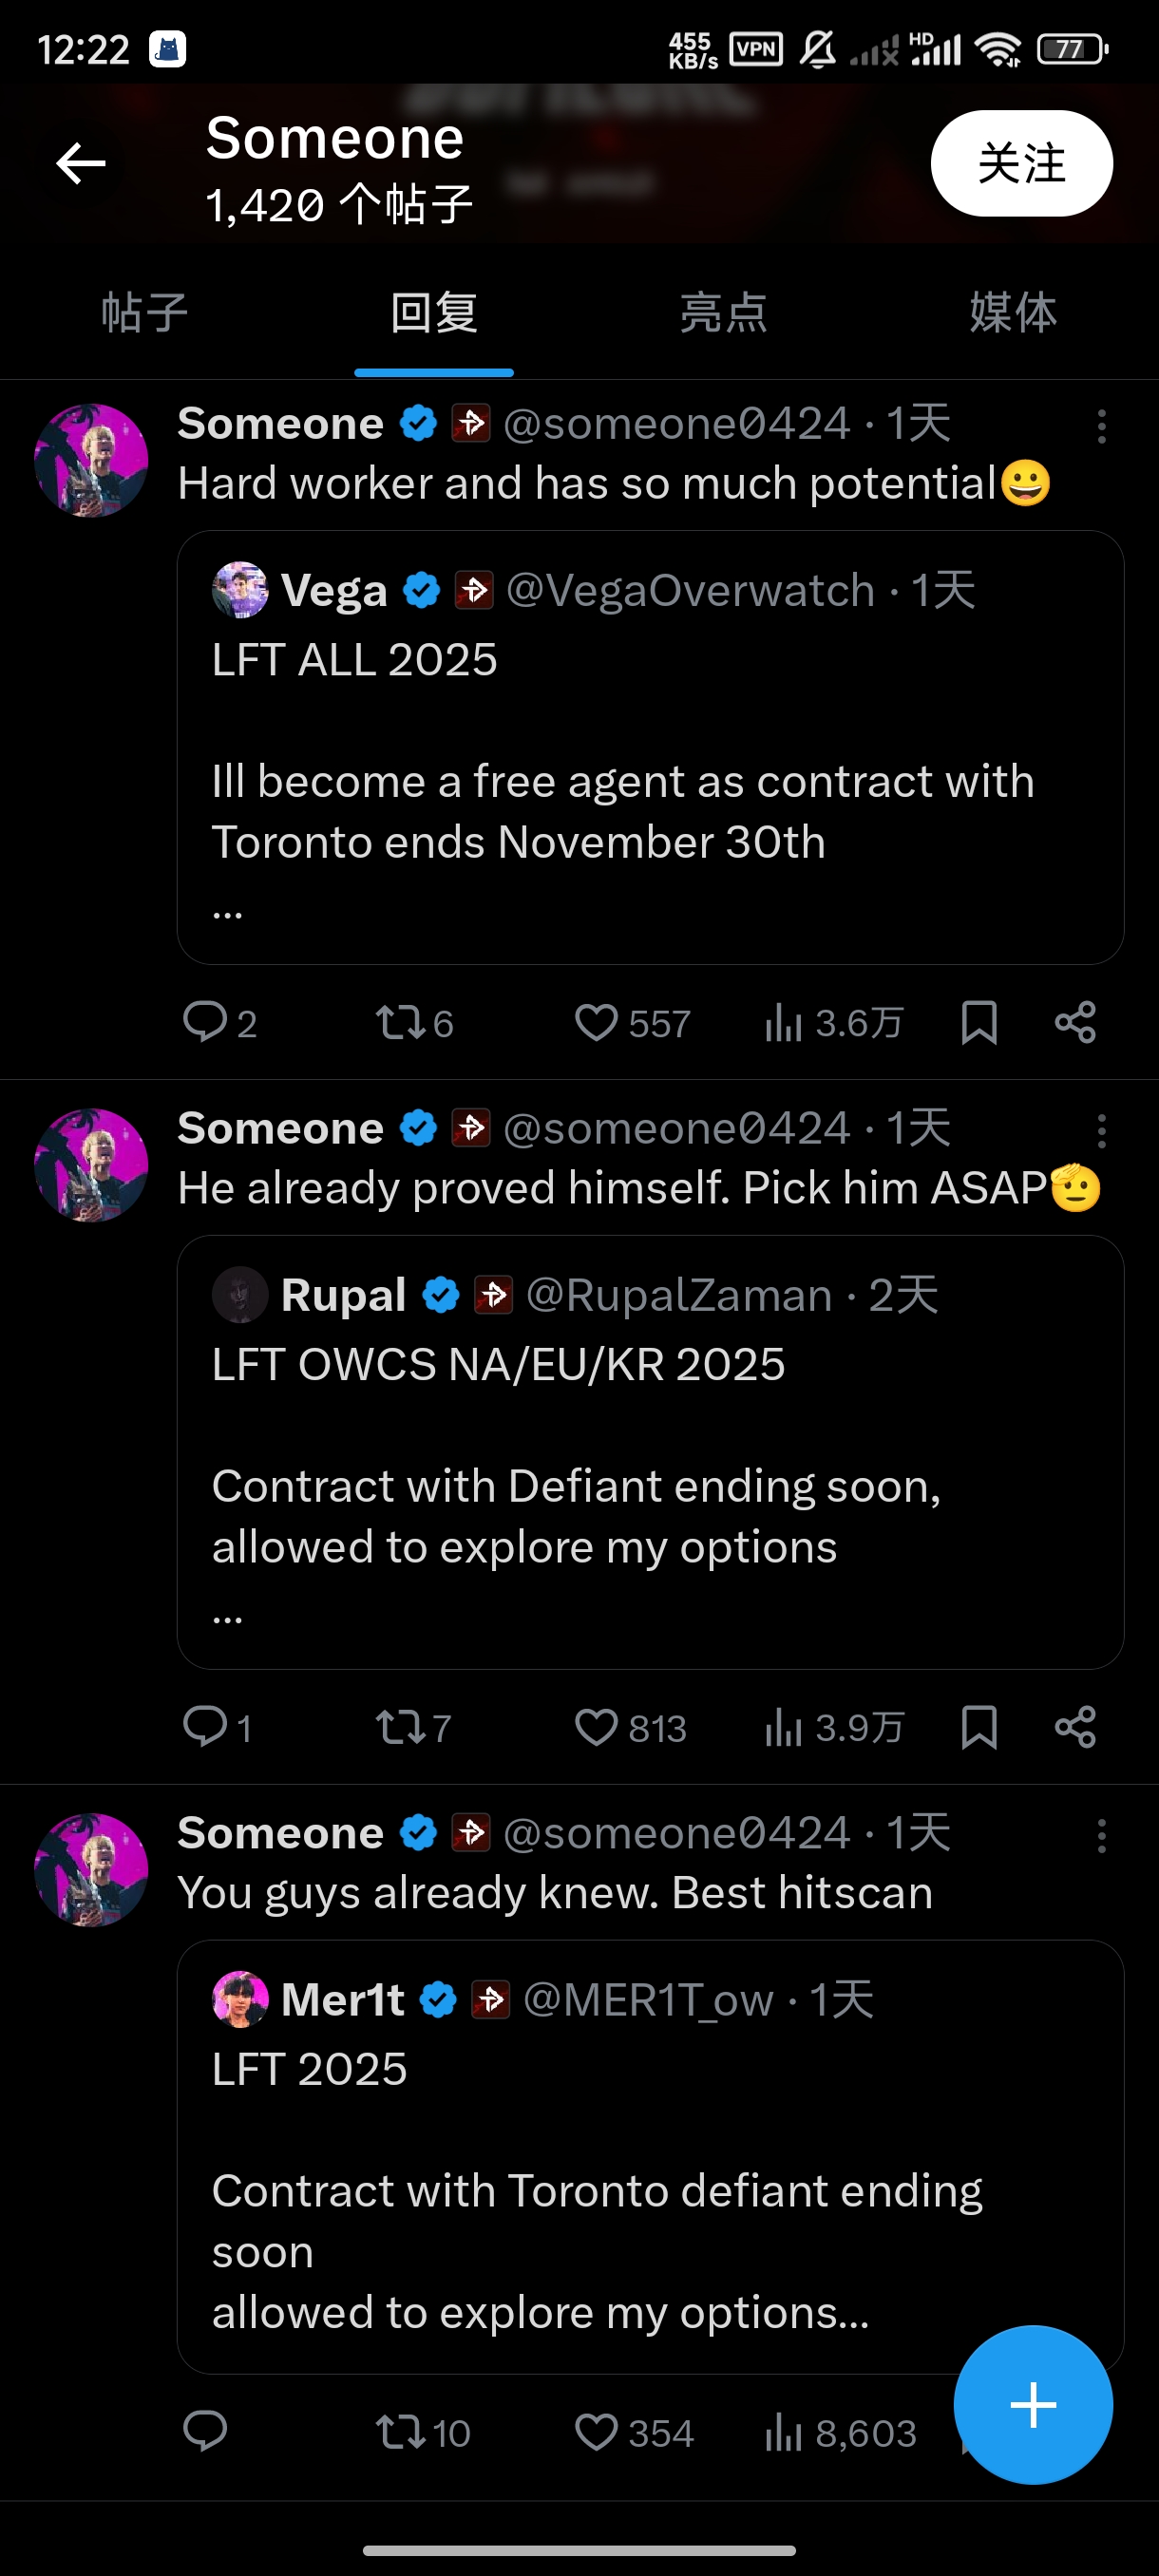This screenshot has width=1159, height=2576.
Task: Share the 'Pick him ASAP' post
Action: coord(1075,1727)
